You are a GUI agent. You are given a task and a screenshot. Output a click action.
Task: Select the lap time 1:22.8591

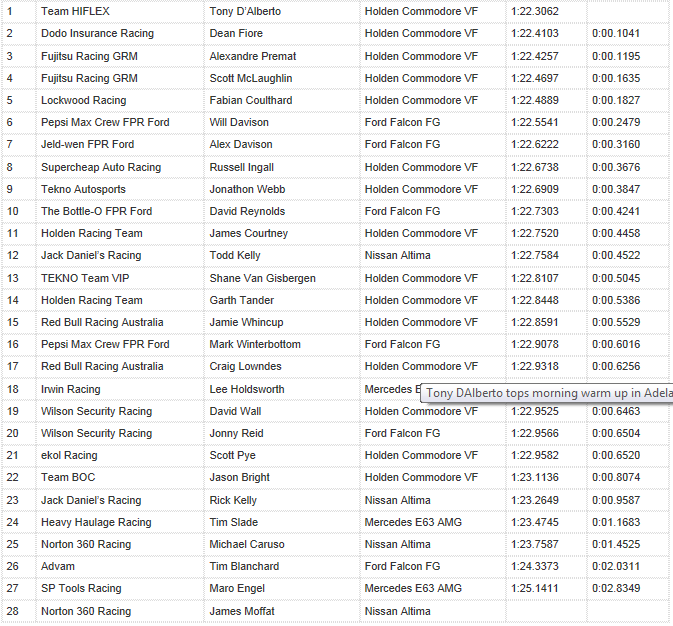(x=534, y=322)
